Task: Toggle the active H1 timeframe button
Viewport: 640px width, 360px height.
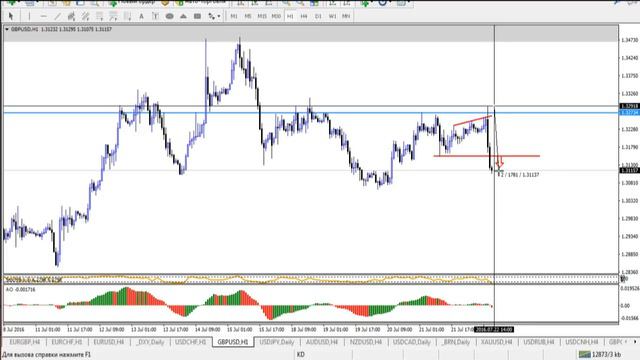Action: [x=290, y=16]
